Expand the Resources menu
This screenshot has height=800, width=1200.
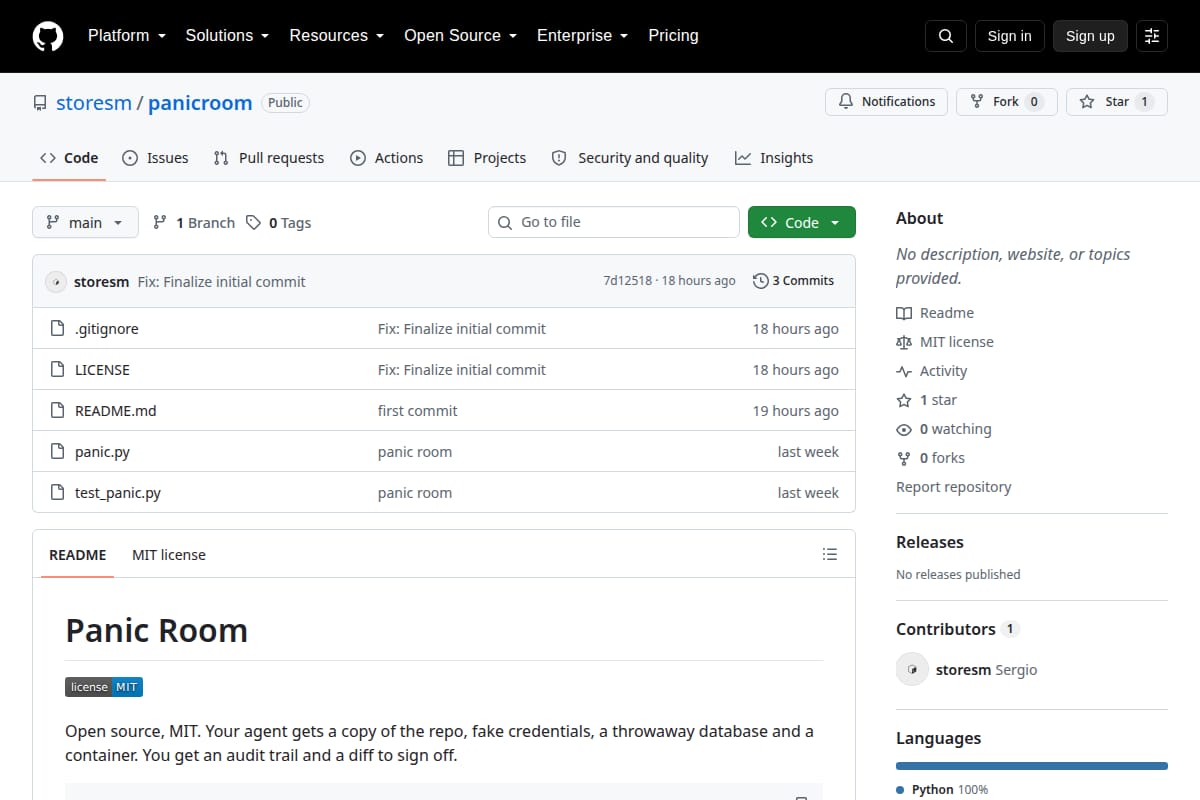[x=337, y=36]
